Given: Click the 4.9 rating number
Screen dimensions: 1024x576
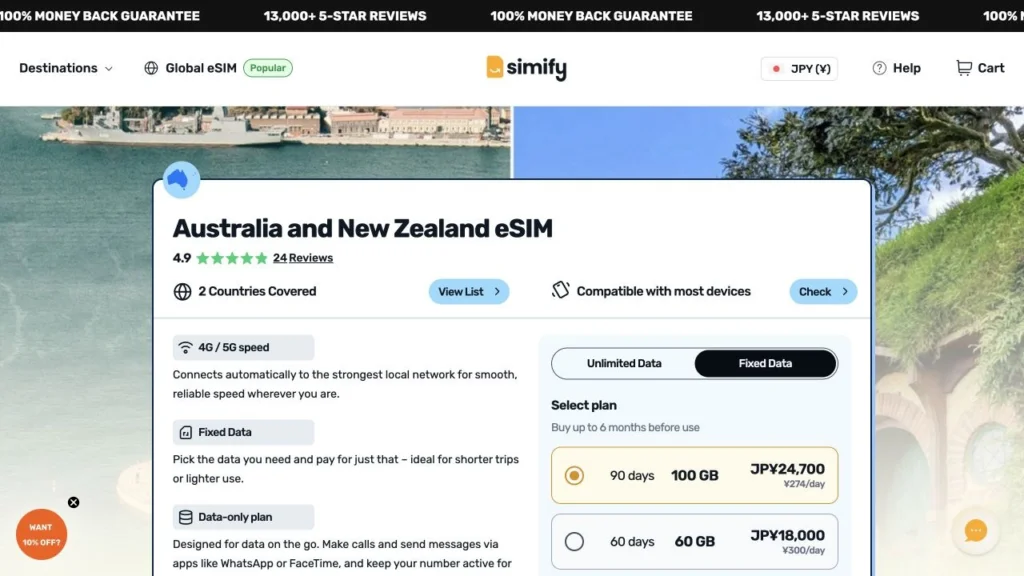Looking at the screenshot, I should click(182, 258).
